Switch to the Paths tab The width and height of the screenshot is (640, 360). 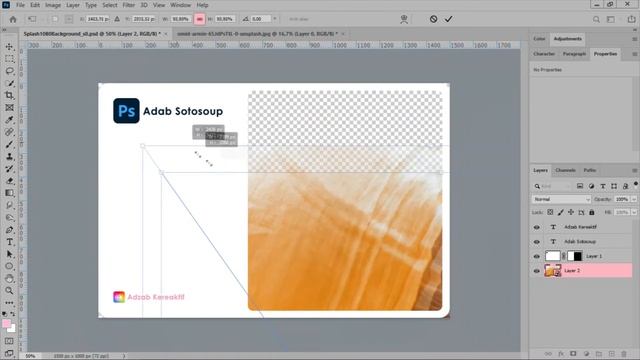(589, 170)
